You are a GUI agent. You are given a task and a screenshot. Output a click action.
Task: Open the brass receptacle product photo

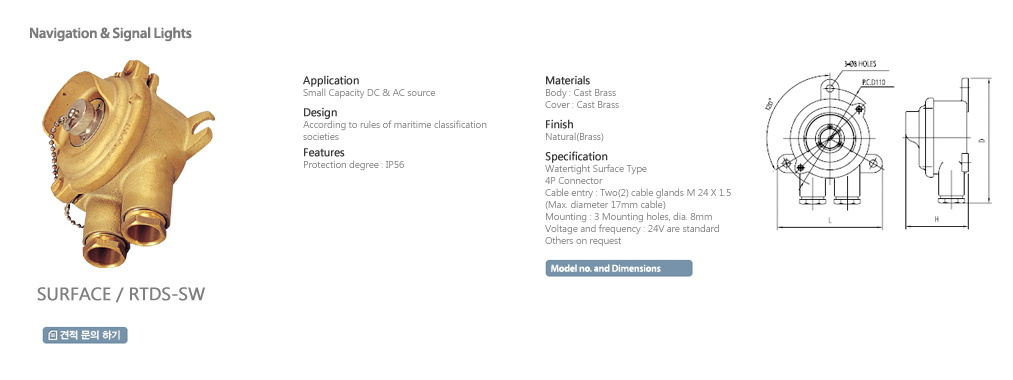coord(129,163)
